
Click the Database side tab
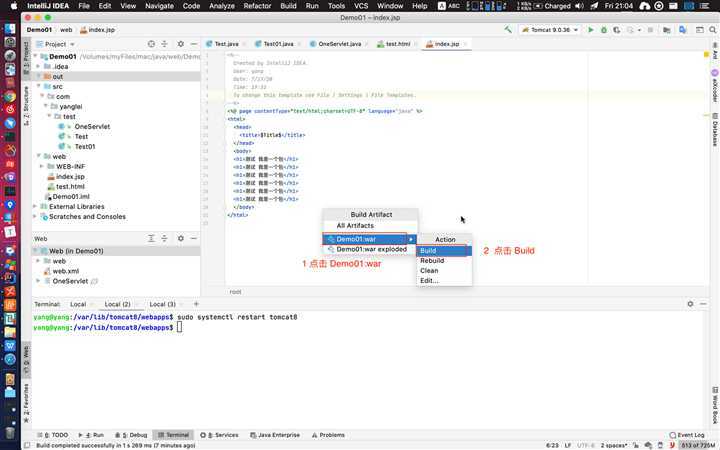point(715,131)
